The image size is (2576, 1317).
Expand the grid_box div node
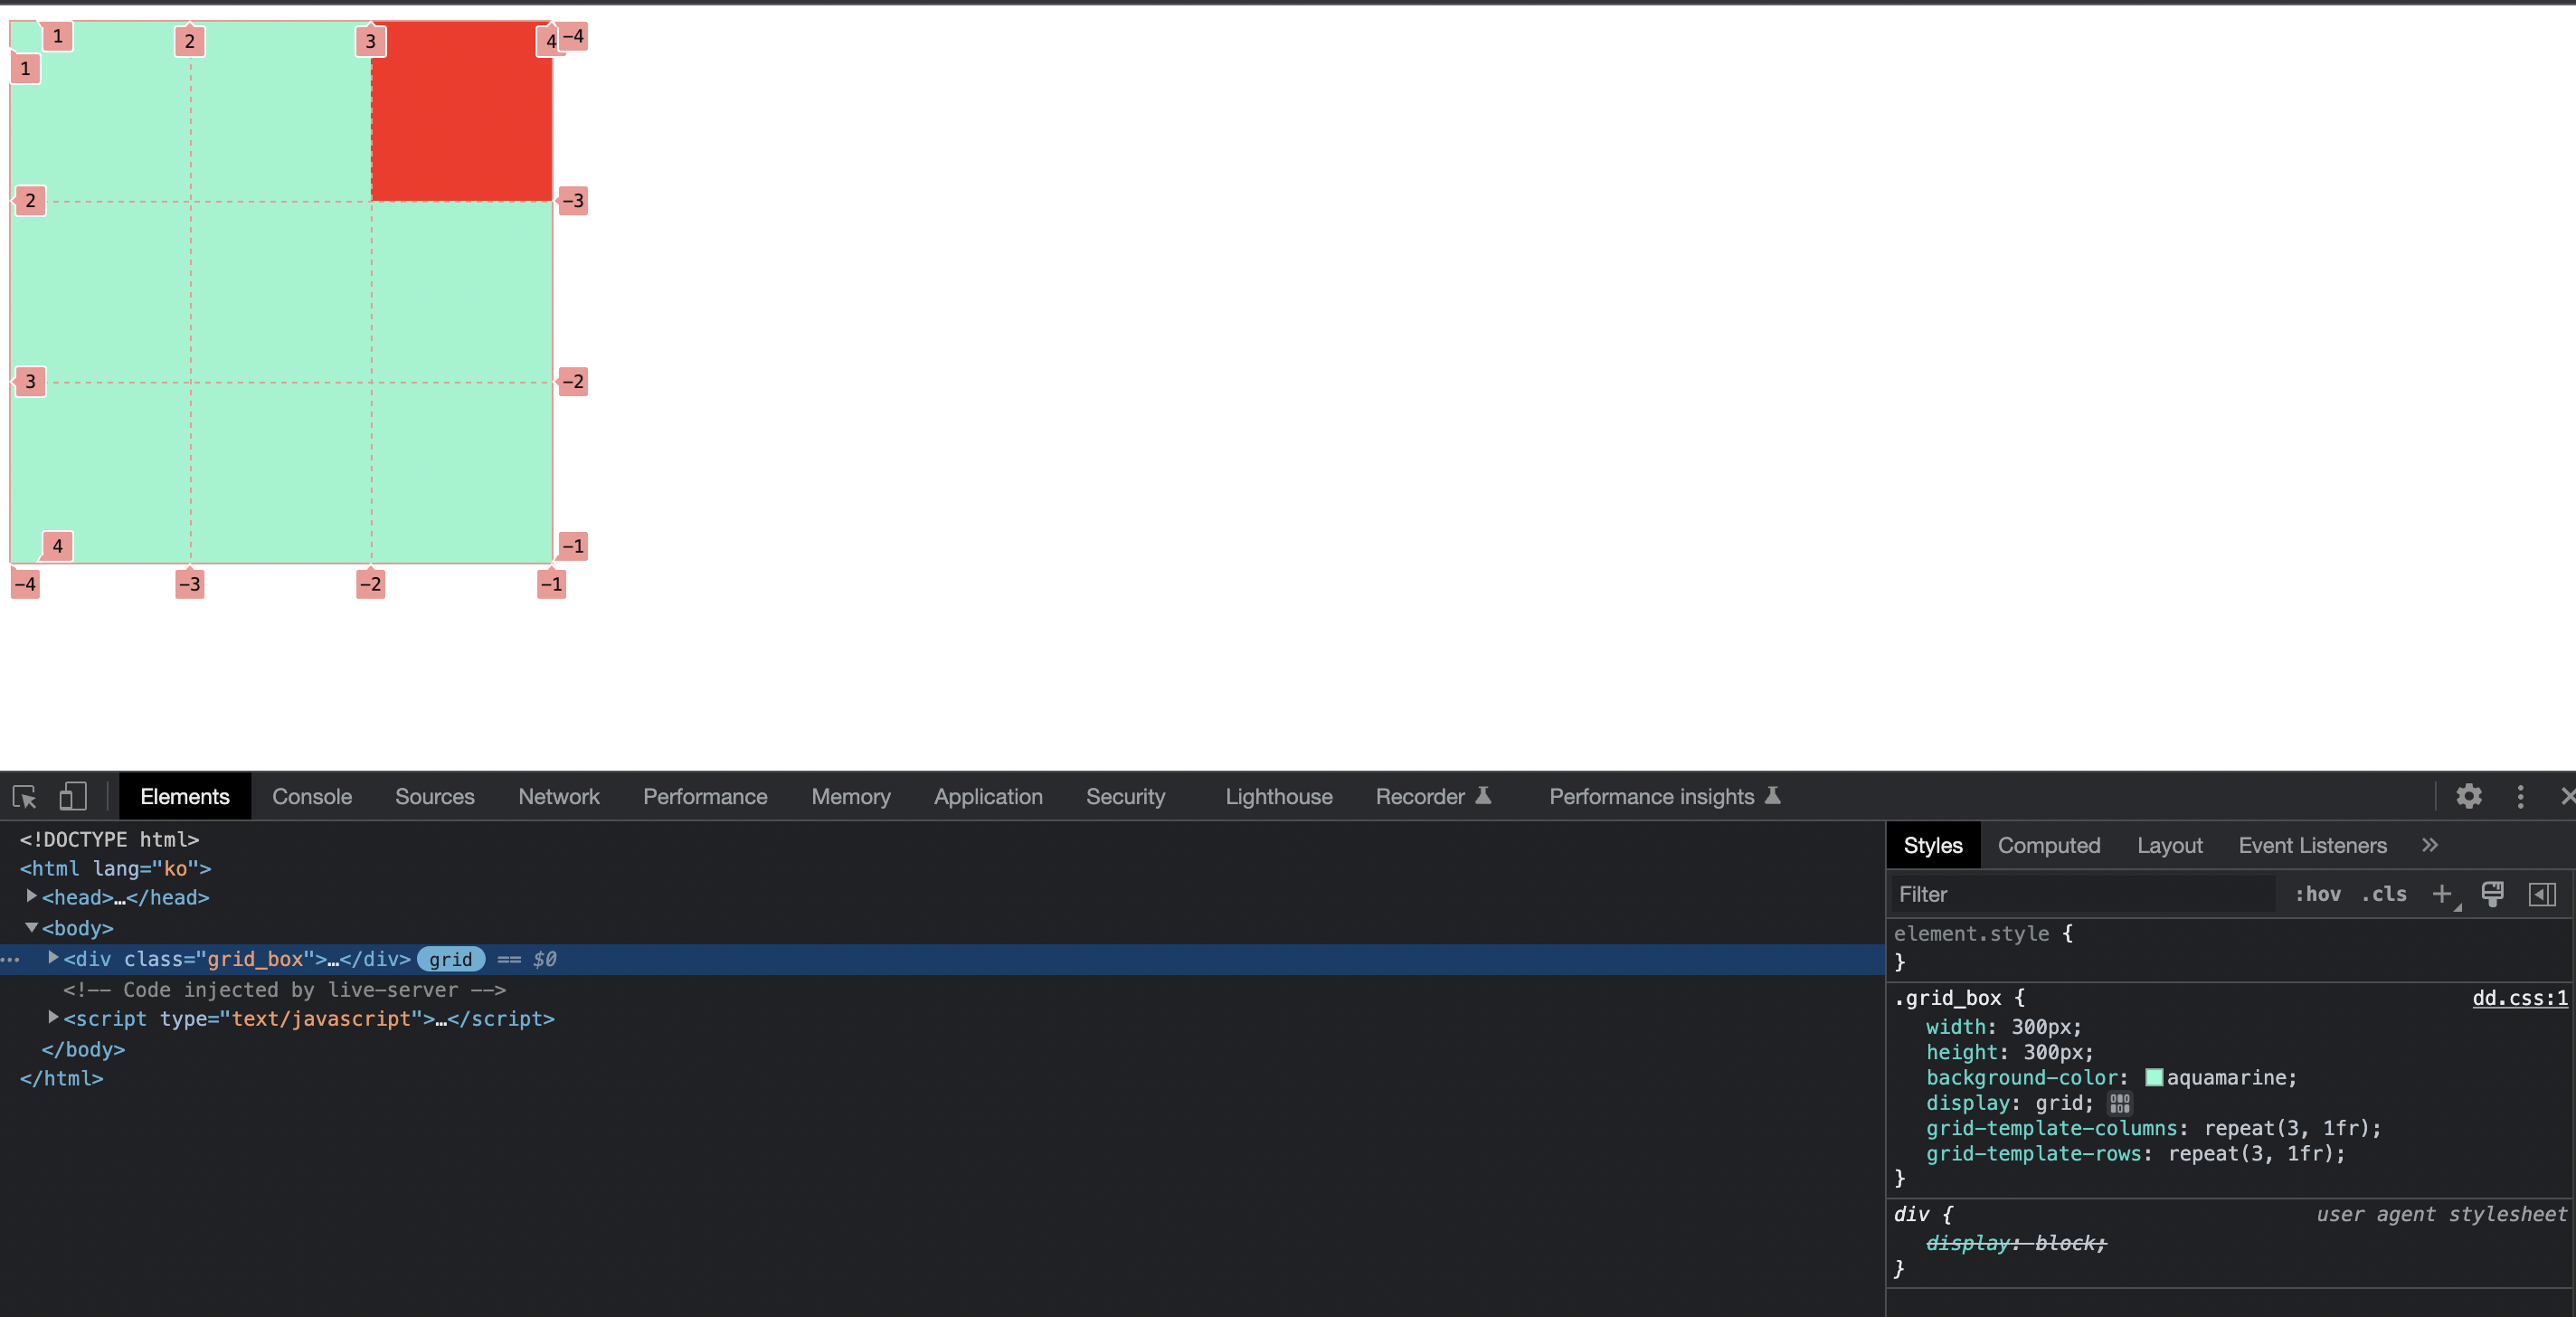pyautogui.click(x=53, y=958)
